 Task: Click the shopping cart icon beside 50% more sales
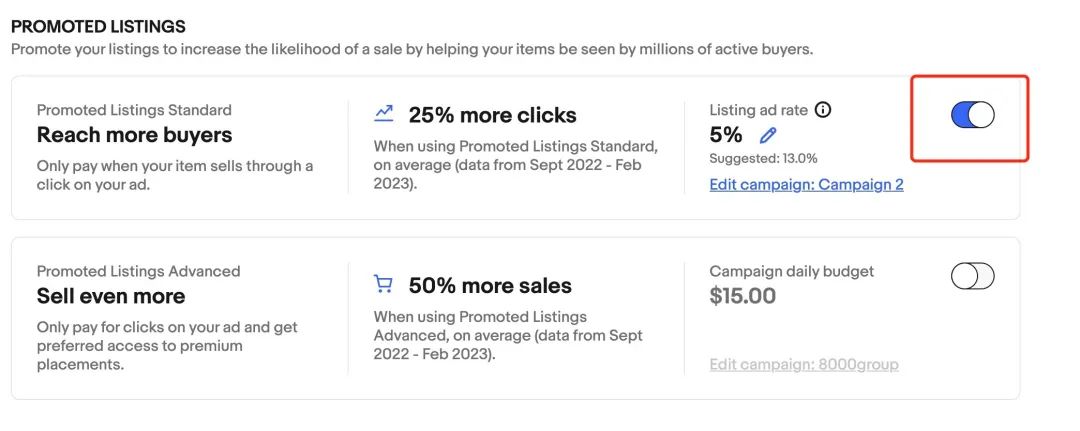coord(383,285)
